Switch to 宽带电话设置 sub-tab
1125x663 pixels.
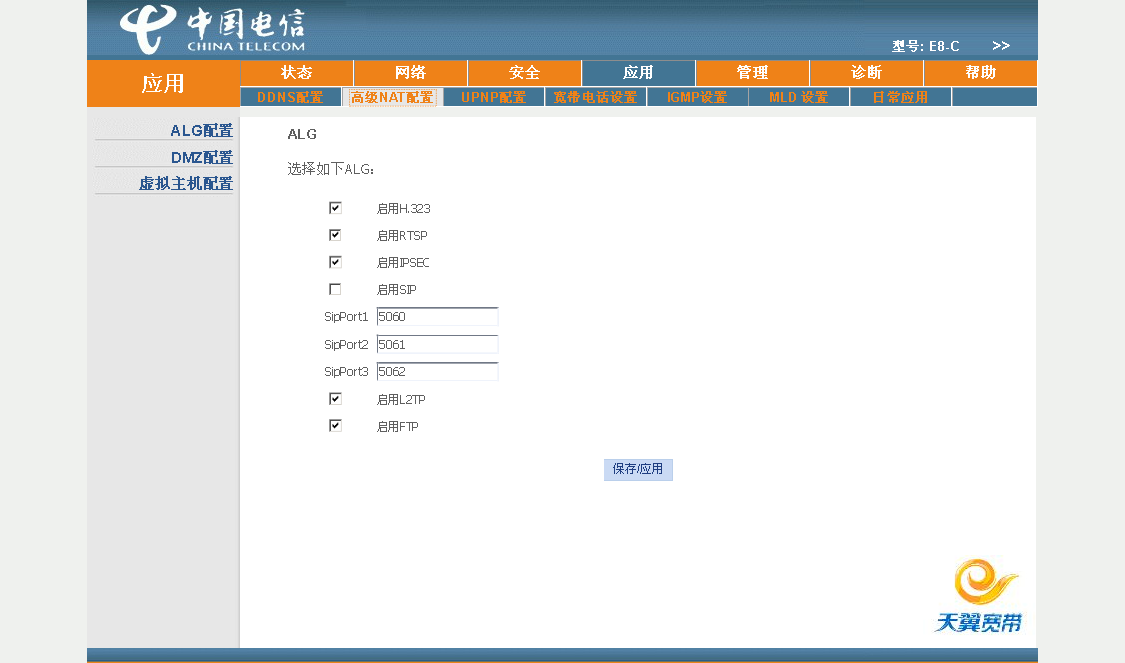coord(596,97)
